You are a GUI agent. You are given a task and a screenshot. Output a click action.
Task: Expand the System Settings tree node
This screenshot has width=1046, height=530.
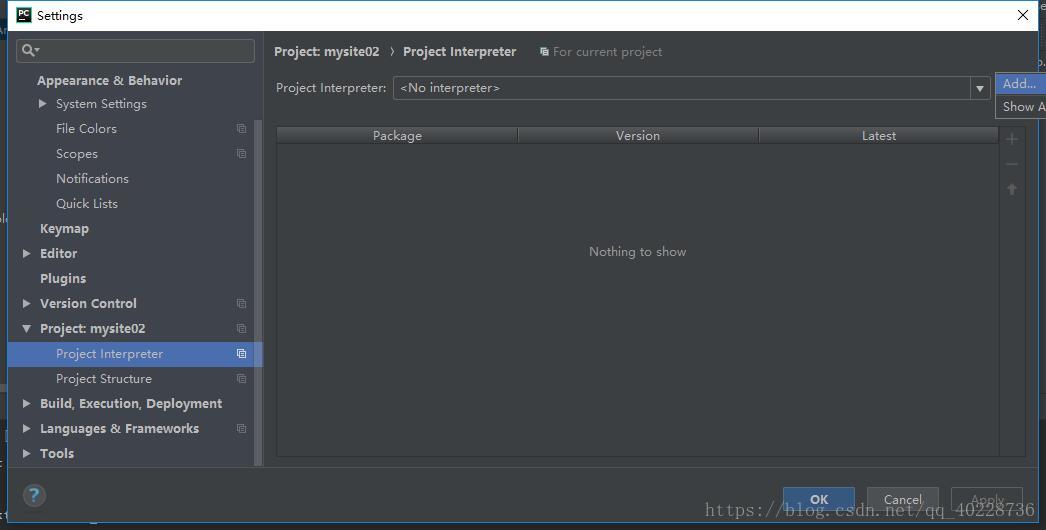43,103
